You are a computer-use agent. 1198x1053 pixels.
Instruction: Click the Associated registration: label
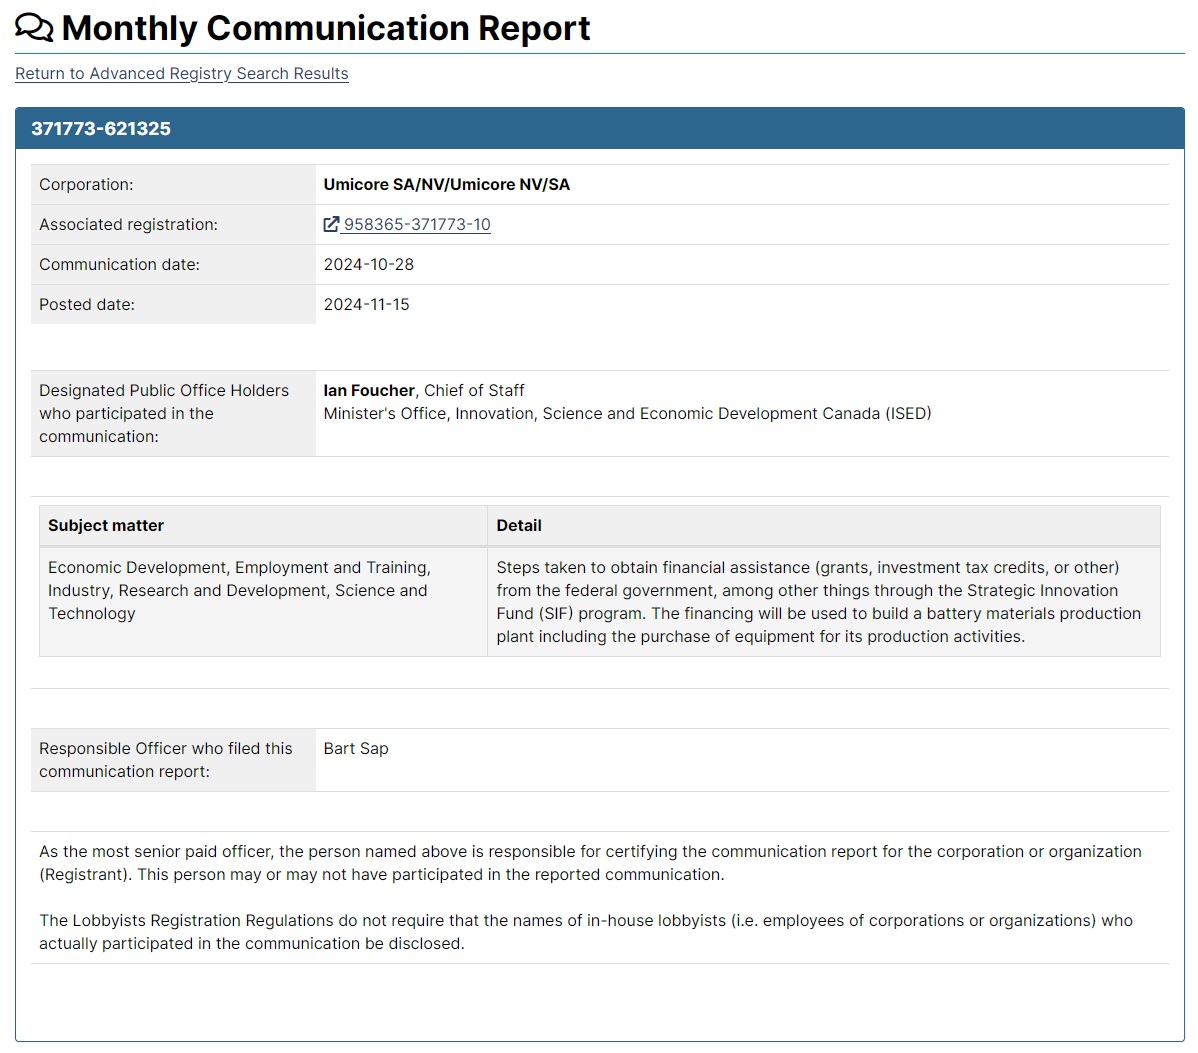(x=128, y=225)
